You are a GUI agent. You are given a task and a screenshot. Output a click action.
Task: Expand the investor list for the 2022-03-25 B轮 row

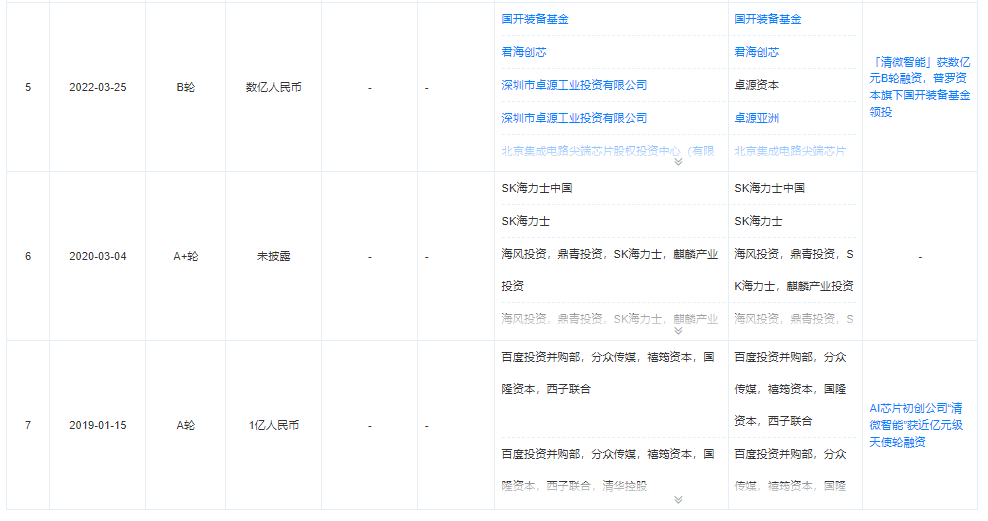[x=678, y=162]
